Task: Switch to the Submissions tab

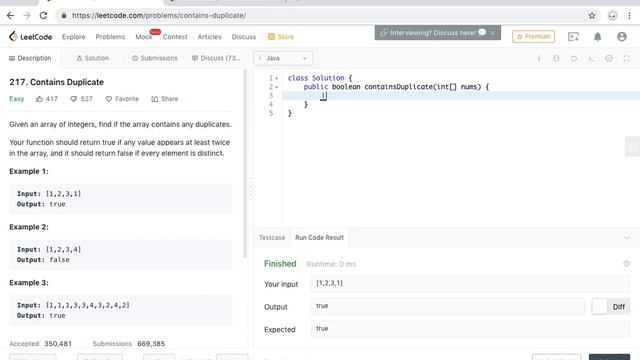Action: pos(155,58)
